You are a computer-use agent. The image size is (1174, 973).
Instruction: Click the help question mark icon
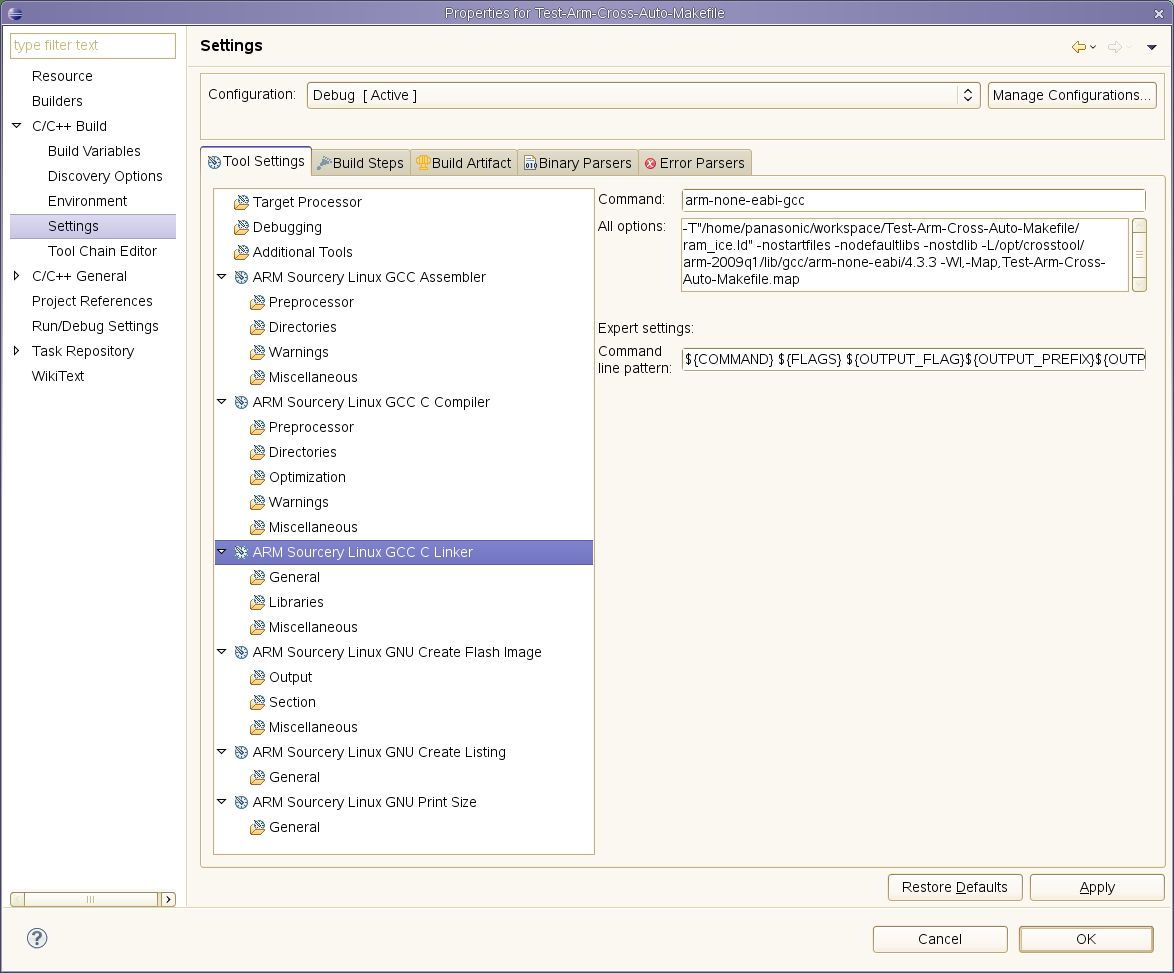tap(37, 938)
